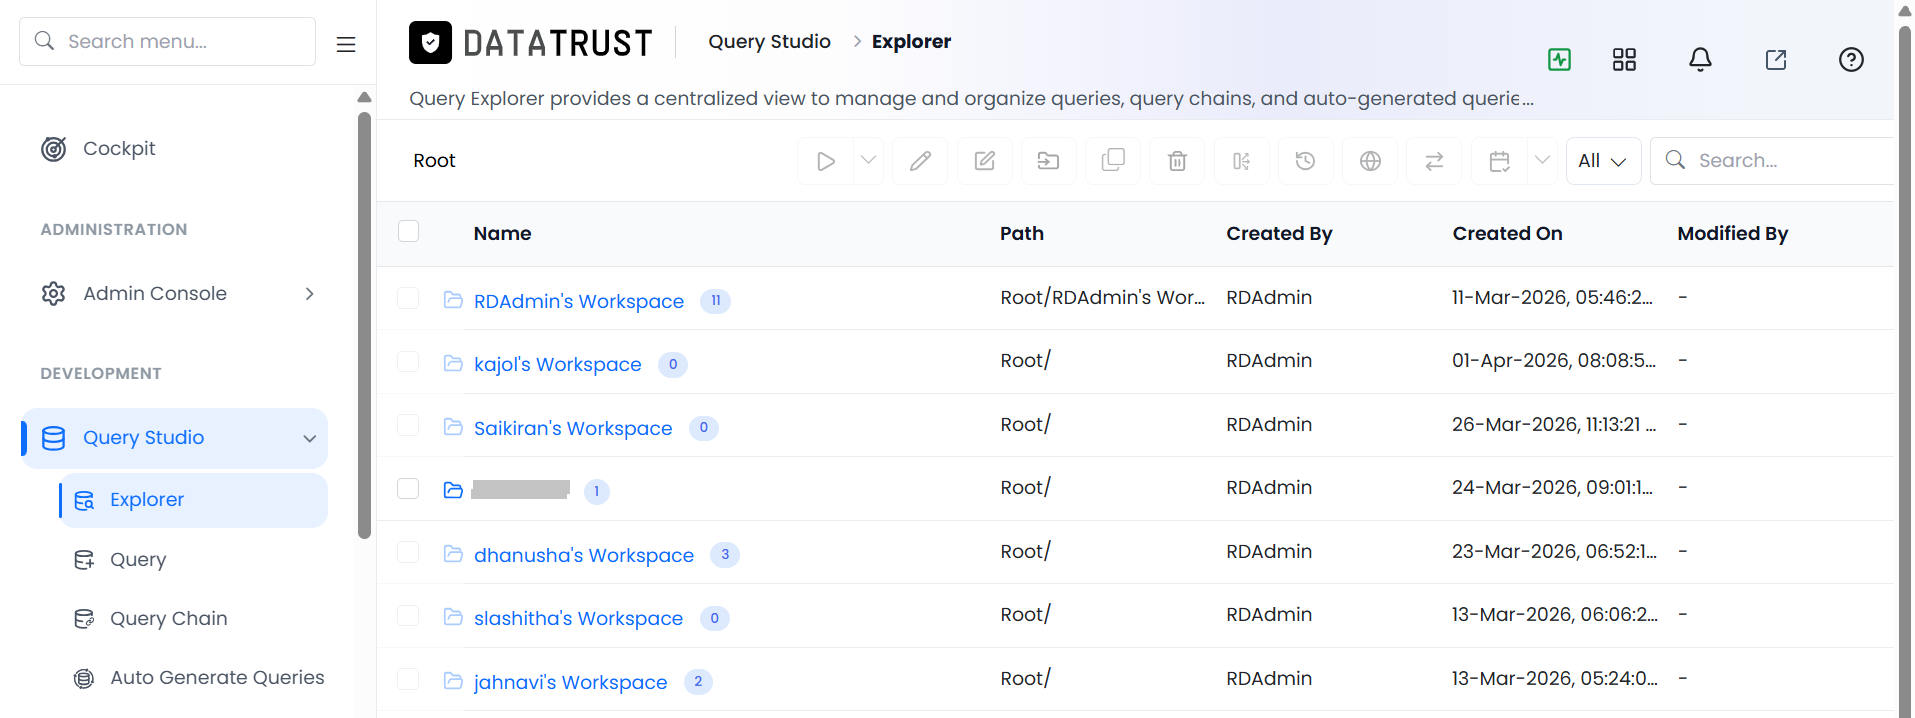1915x718 pixels.
Task: Click the copy/duplicate toolbar icon
Action: click(x=1113, y=161)
